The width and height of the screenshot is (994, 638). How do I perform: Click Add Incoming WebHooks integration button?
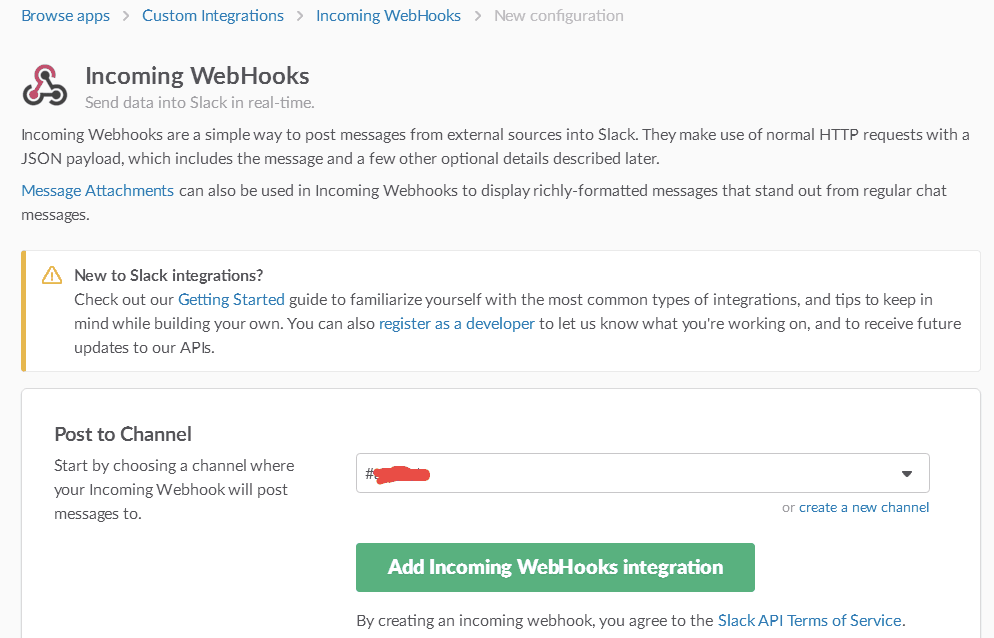point(555,568)
